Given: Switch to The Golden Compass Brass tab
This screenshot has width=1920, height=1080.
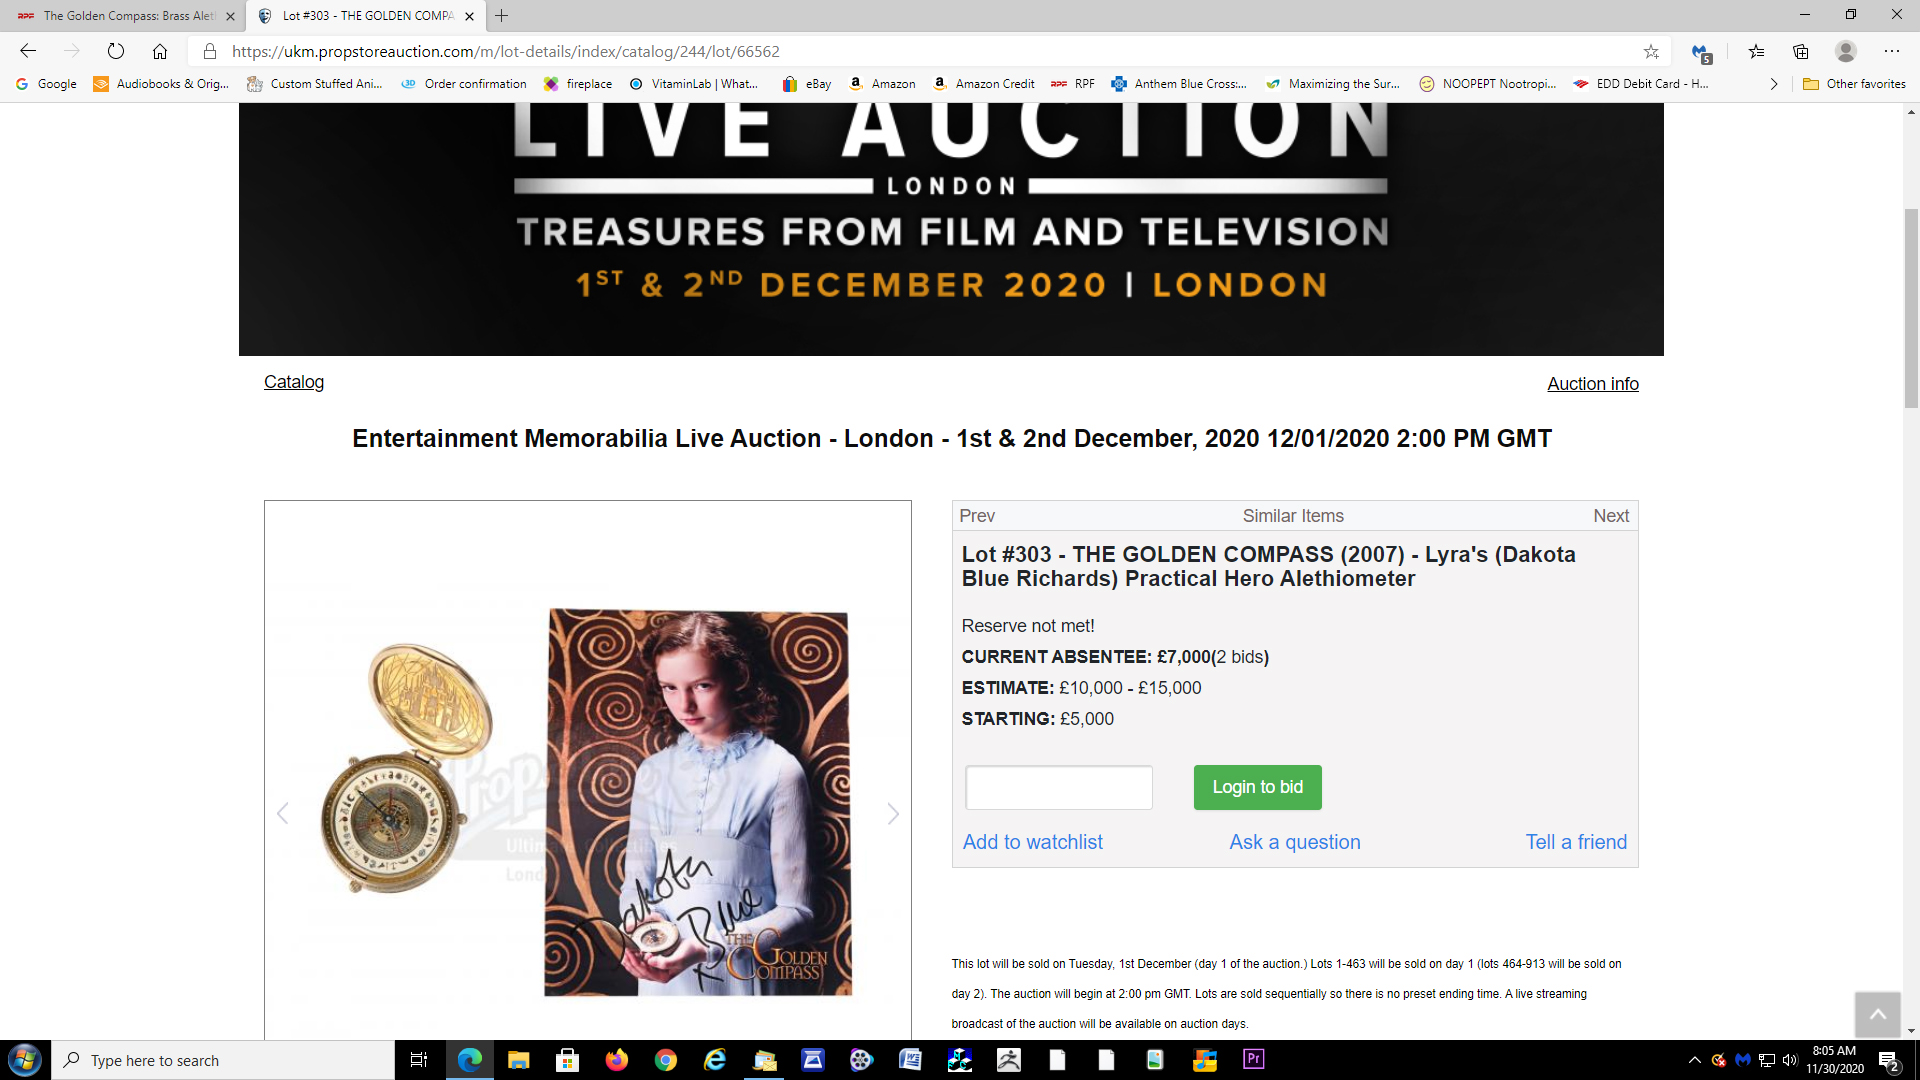Looking at the screenshot, I should (x=128, y=16).
